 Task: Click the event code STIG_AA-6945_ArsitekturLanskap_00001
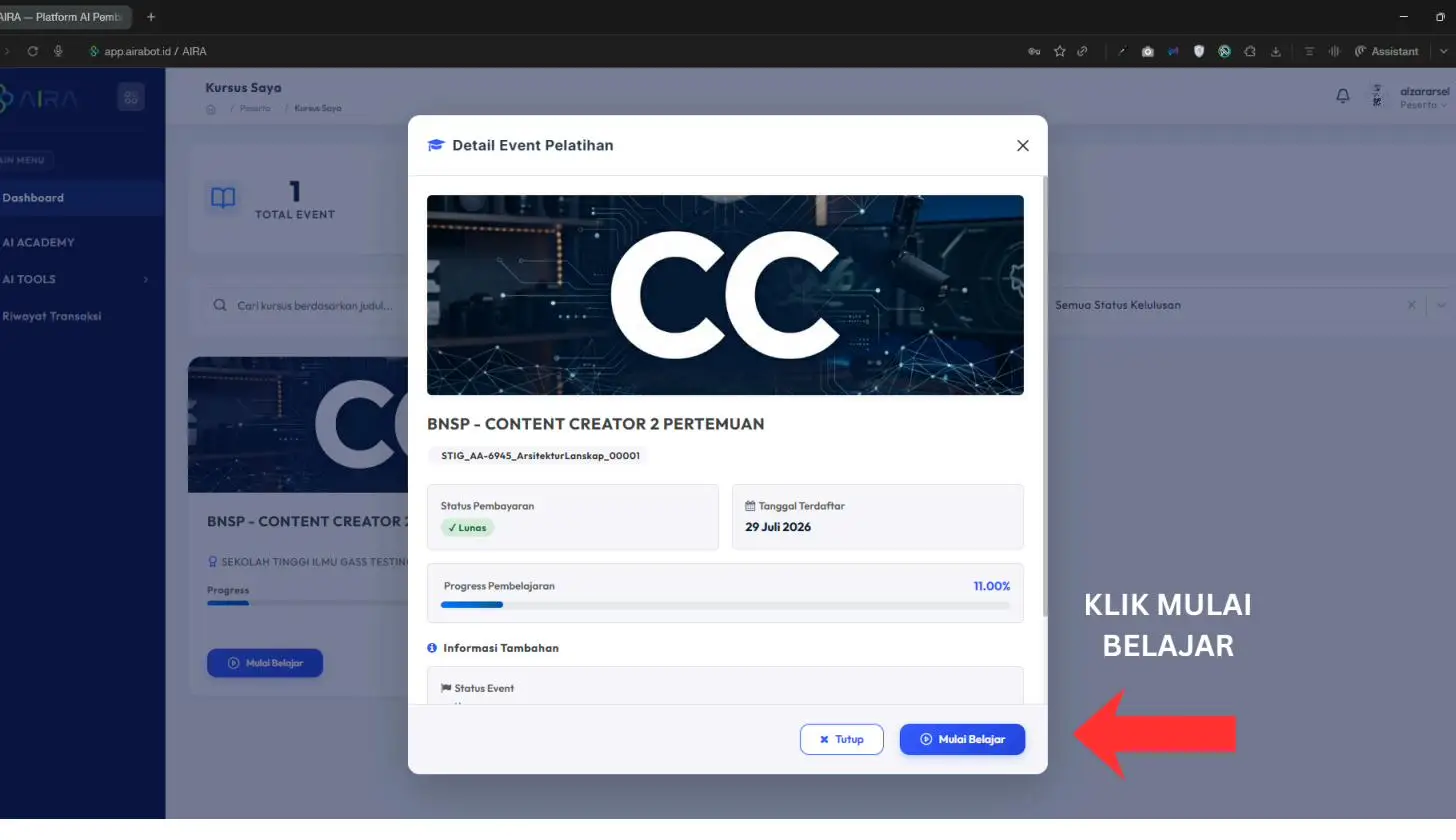540,456
